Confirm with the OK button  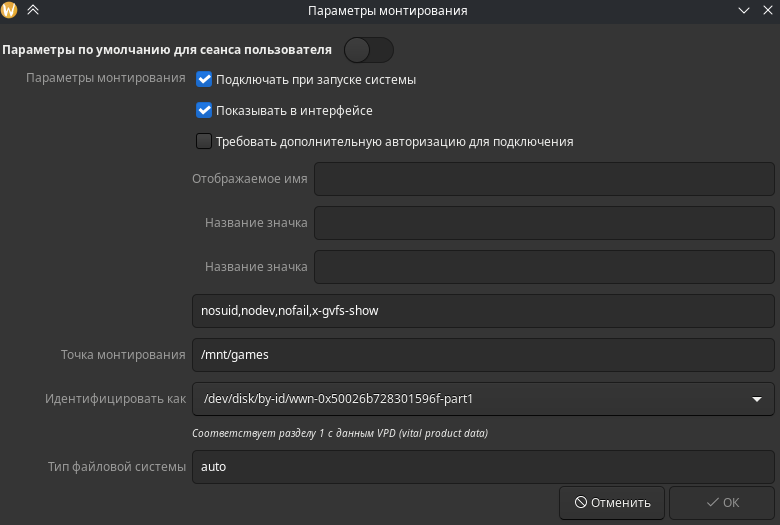pos(721,502)
